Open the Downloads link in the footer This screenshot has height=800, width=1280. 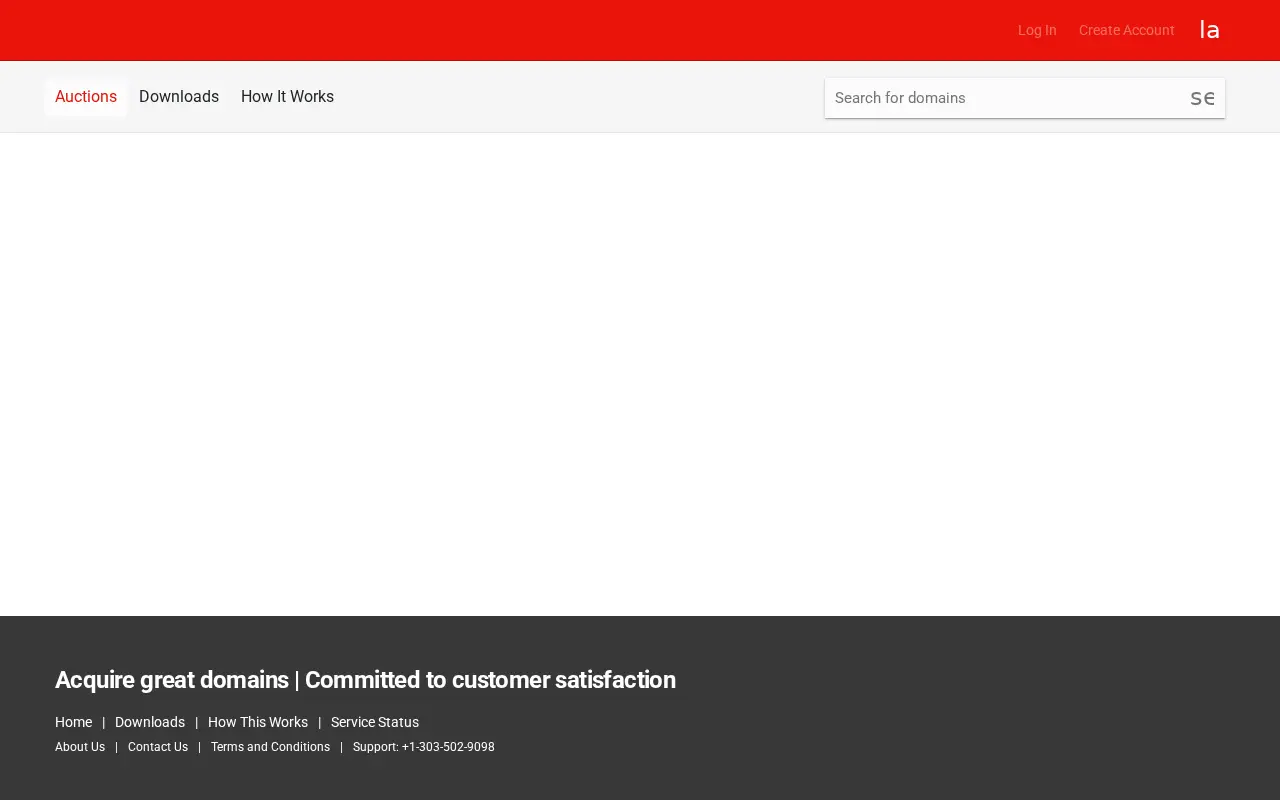[150, 722]
